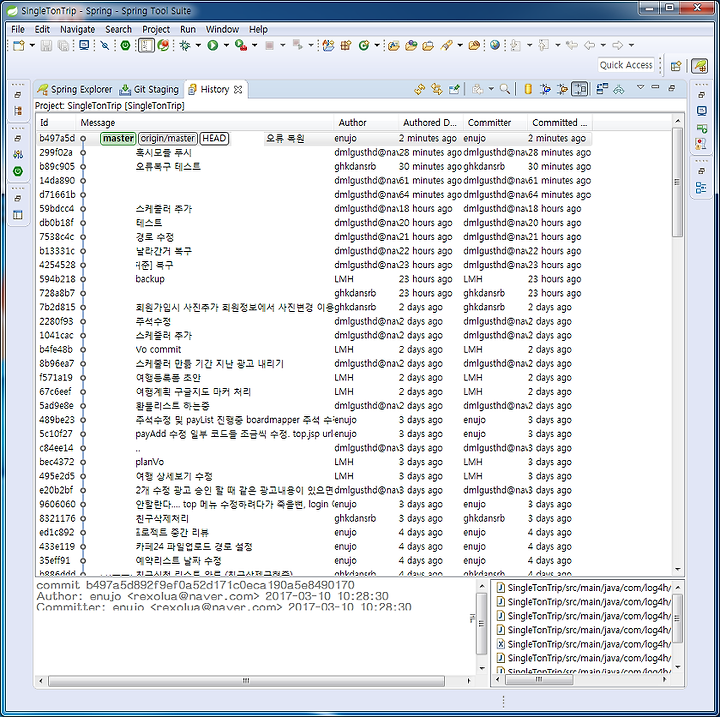Open the Web Browser globe icon
Image resolution: width=720 pixels, height=717 pixels.
[x=495, y=45]
